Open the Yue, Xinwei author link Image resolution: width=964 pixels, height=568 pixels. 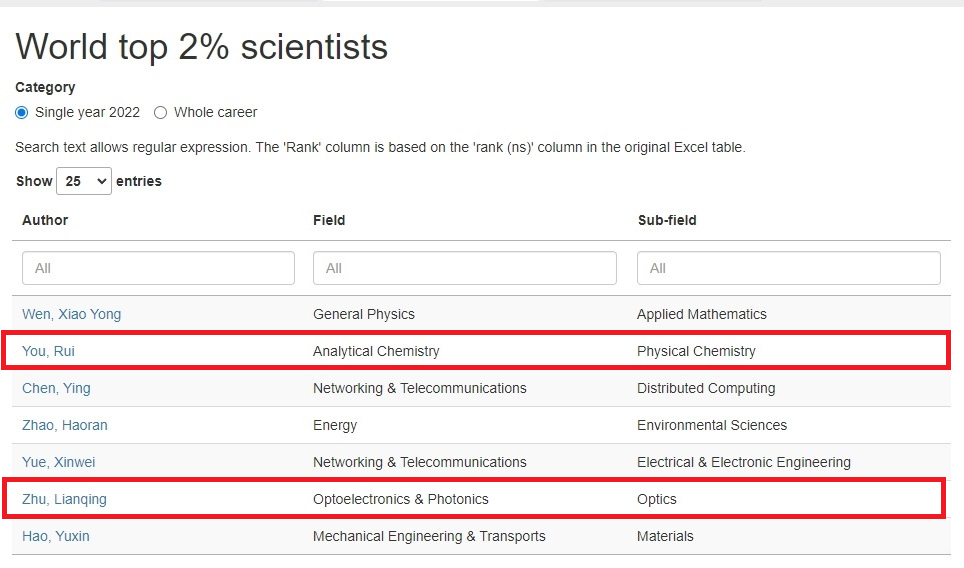point(58,462)
